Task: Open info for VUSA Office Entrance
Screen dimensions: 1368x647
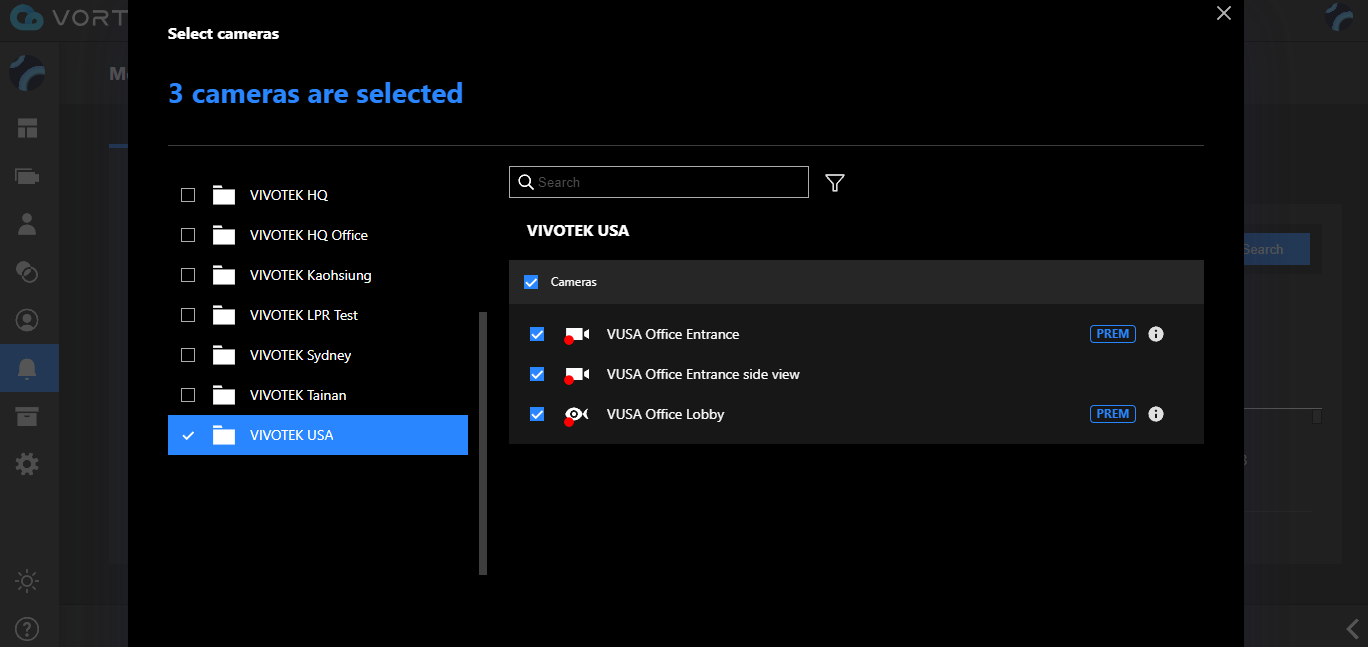Action: [x=1156, y=334]
